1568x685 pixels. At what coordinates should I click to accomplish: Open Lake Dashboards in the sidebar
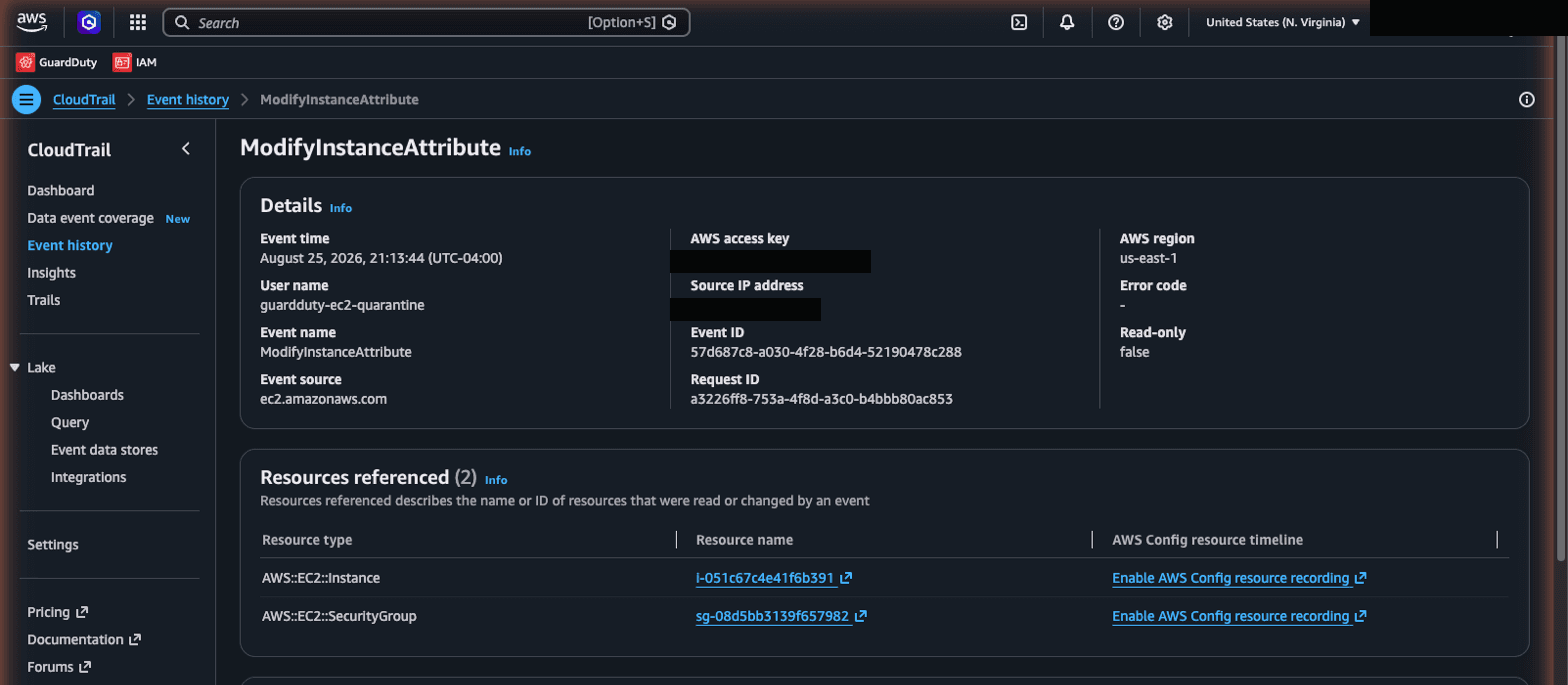87,395
